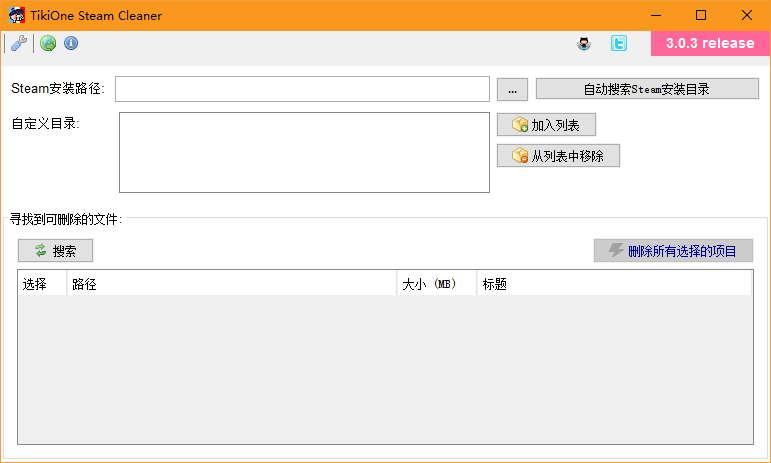Click the 选择 column header

pos(42,284)
